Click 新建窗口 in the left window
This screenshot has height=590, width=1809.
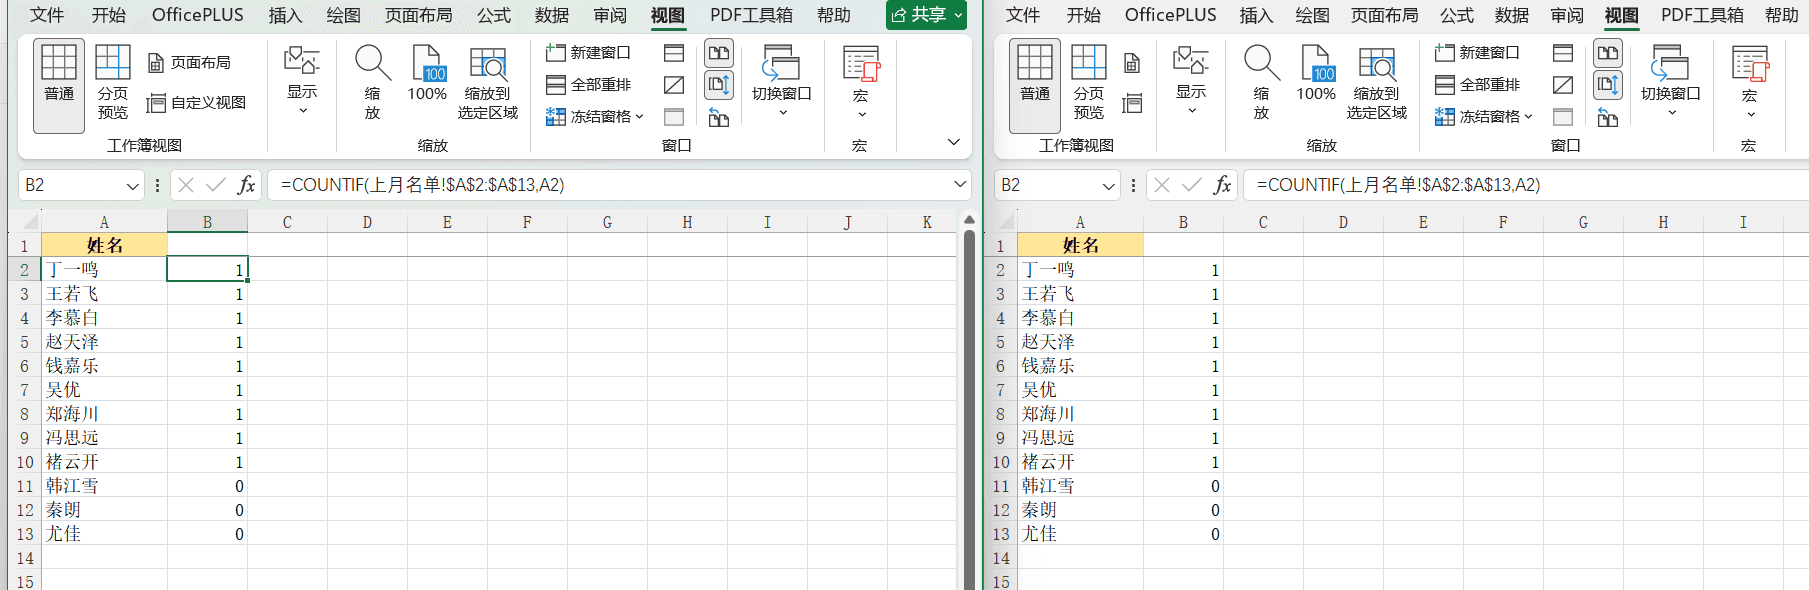588,53
